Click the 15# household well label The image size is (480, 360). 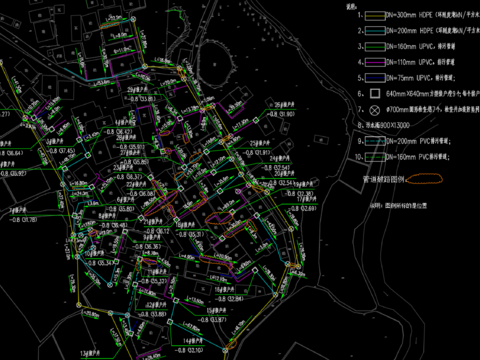tap(217, 311)
